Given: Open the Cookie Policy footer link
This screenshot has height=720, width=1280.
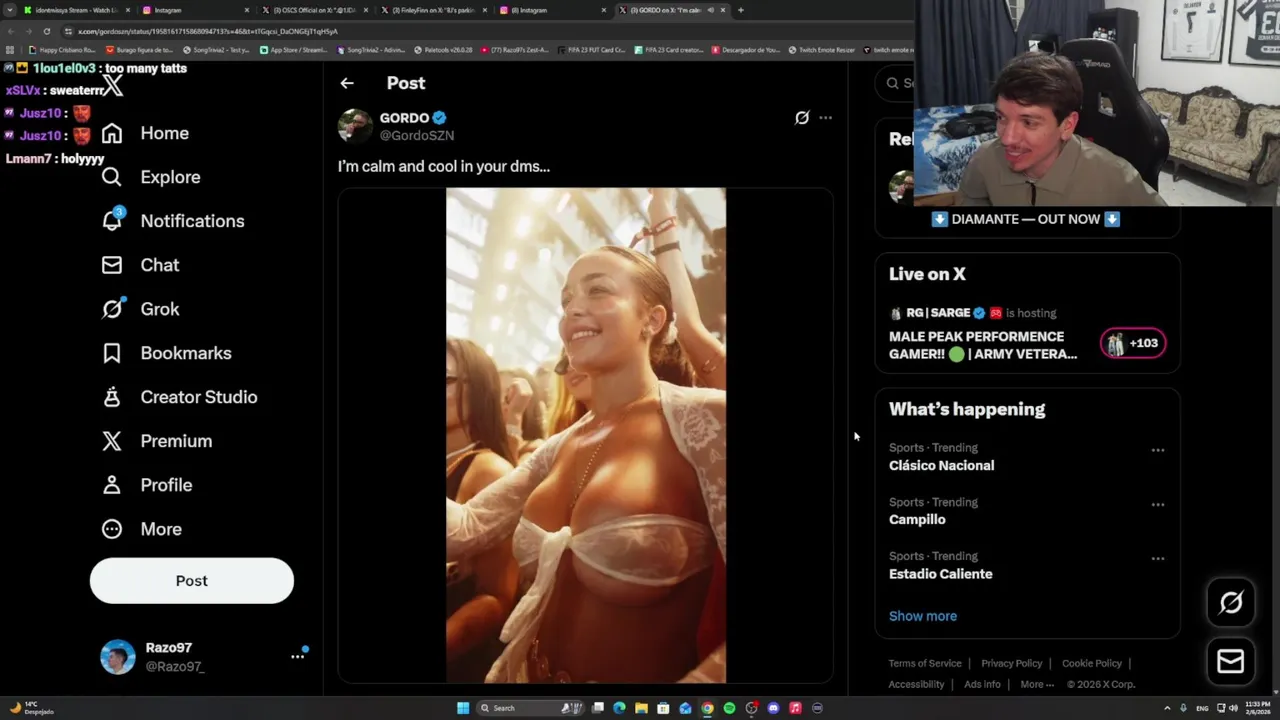Looking at the screenshot, I should [x=1092, y=663].
